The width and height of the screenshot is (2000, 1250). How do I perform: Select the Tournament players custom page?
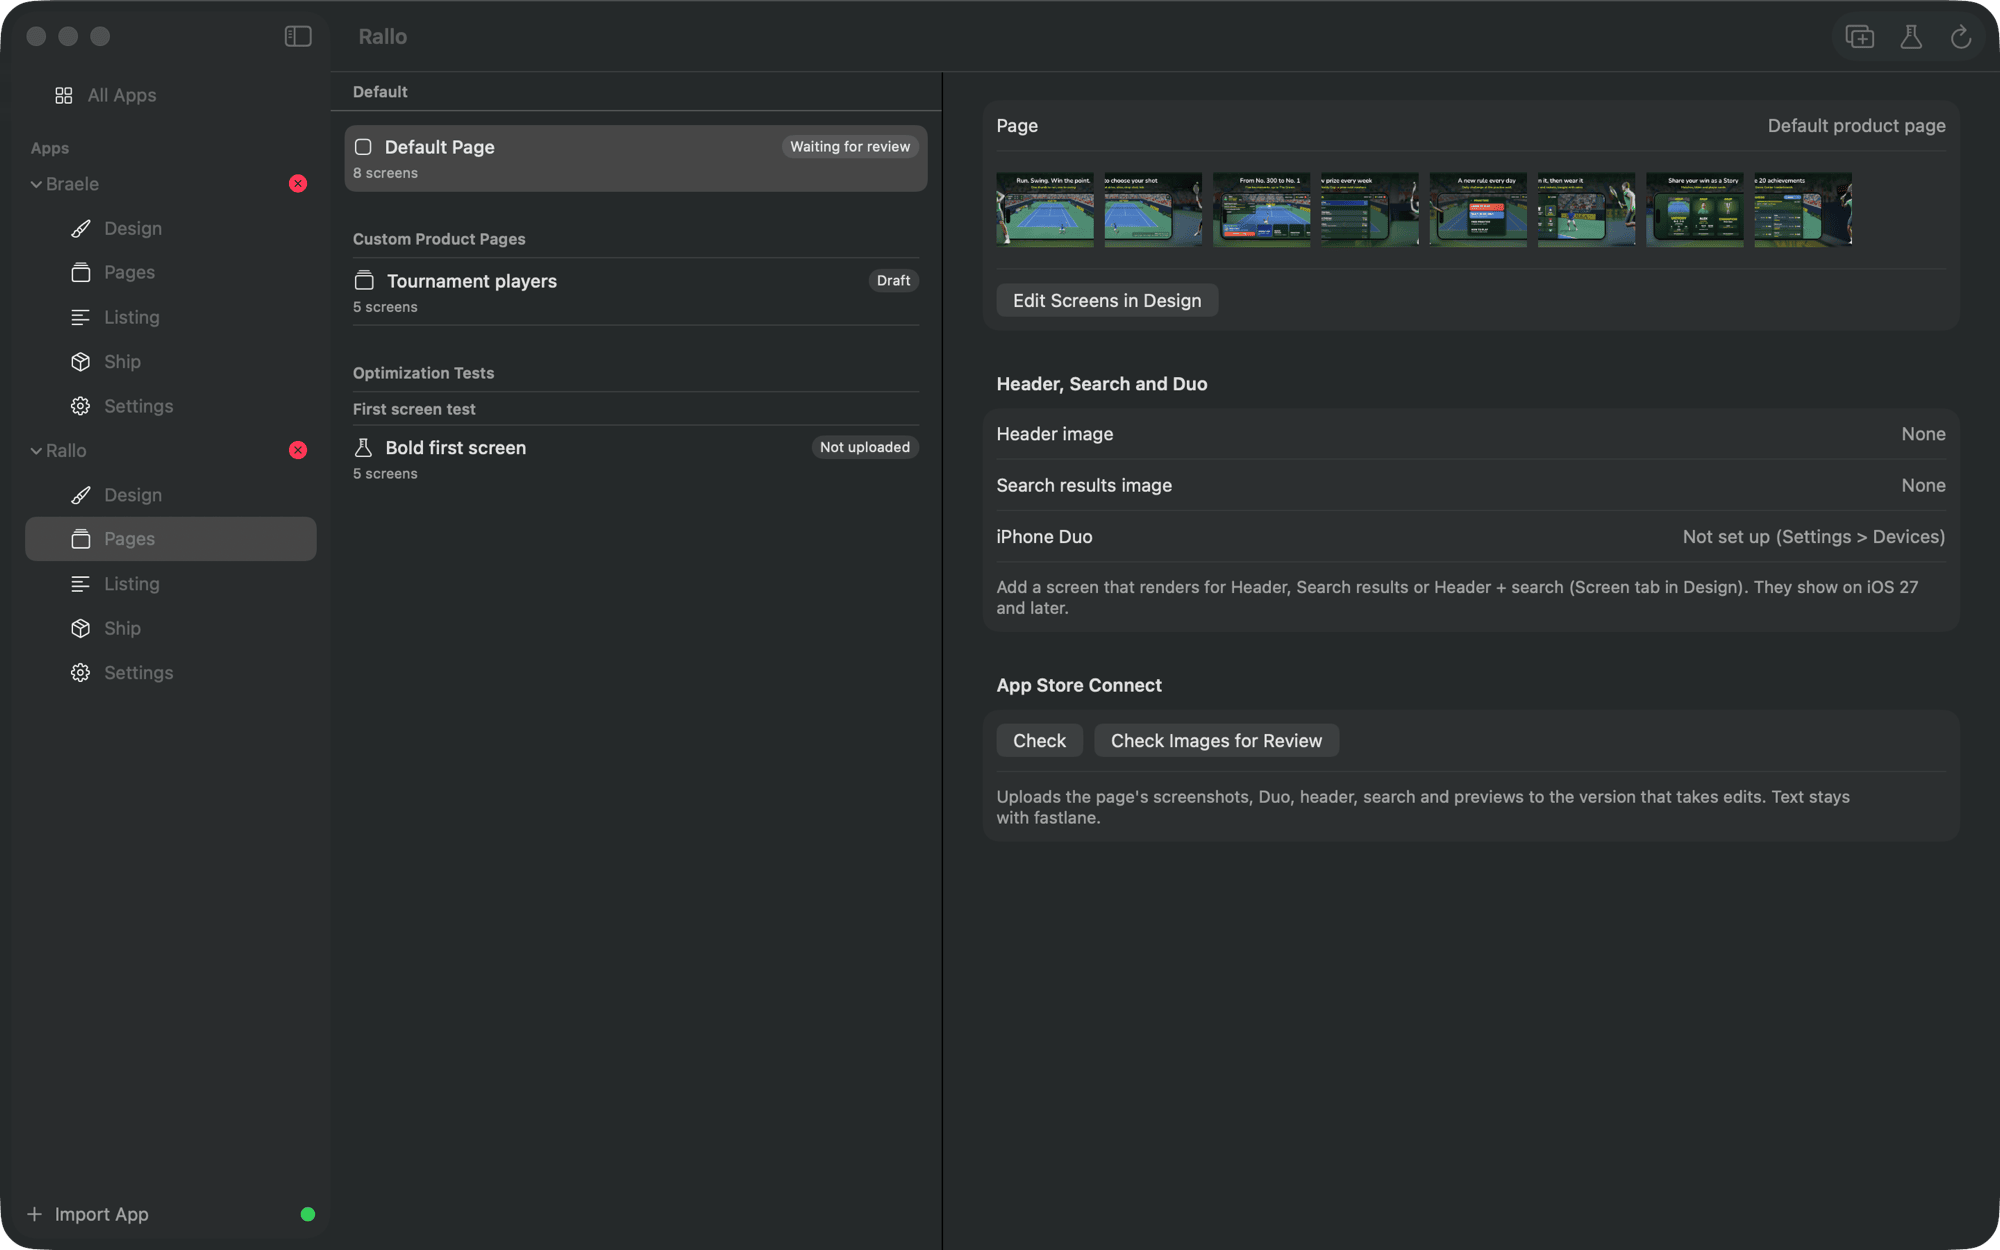click(636, 292)
